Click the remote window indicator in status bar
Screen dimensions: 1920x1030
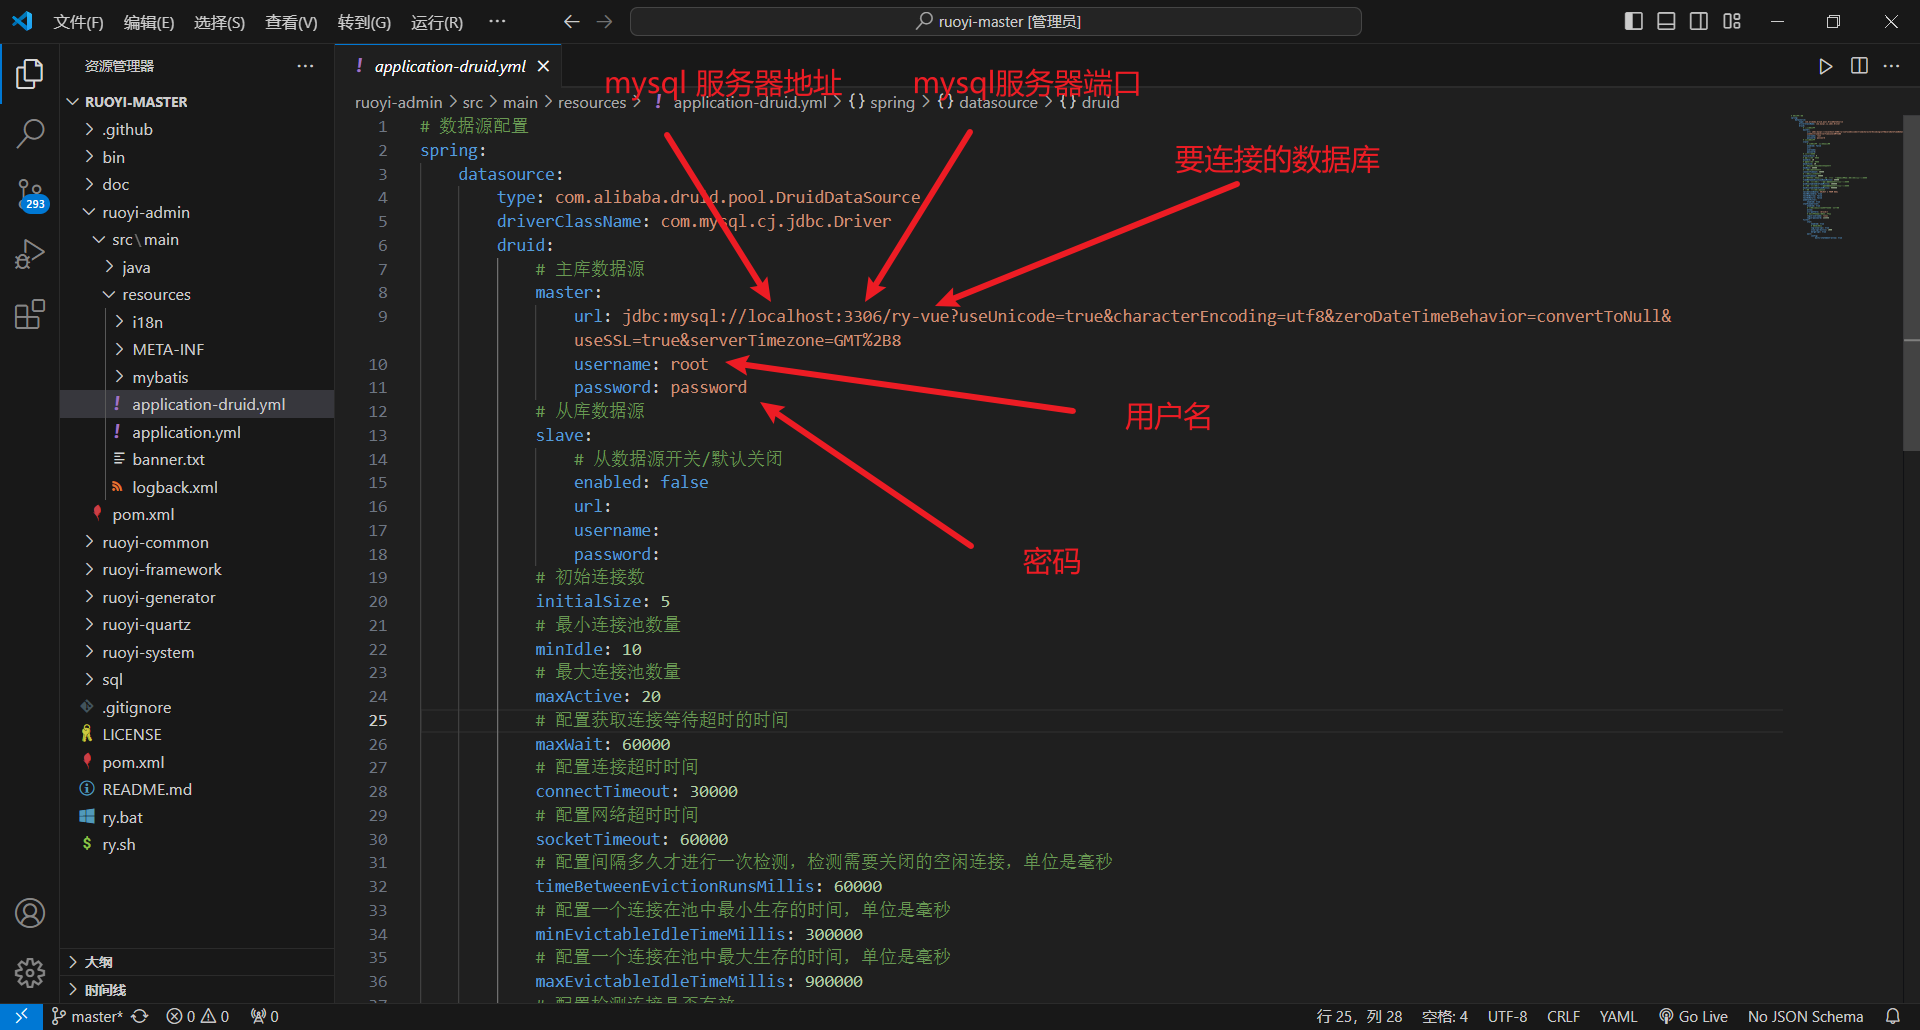(x=21, y=1016)
